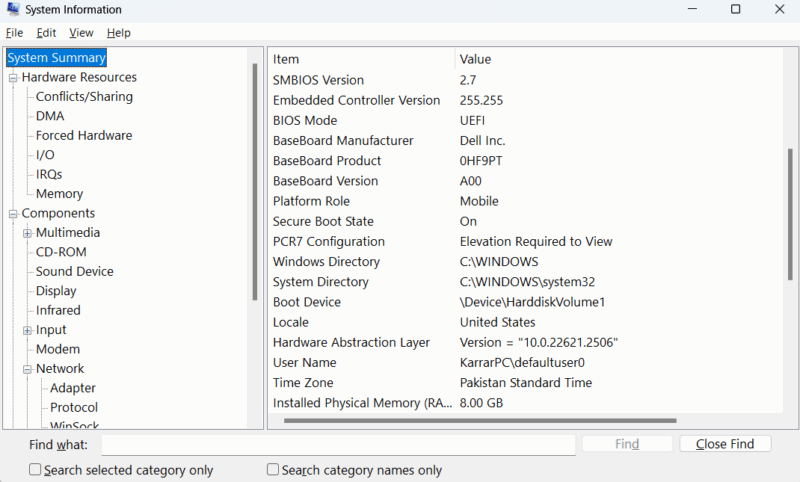This screenshot has width=800, height=482.
Task: Select Sound Device in the tree
Action: 74,271
